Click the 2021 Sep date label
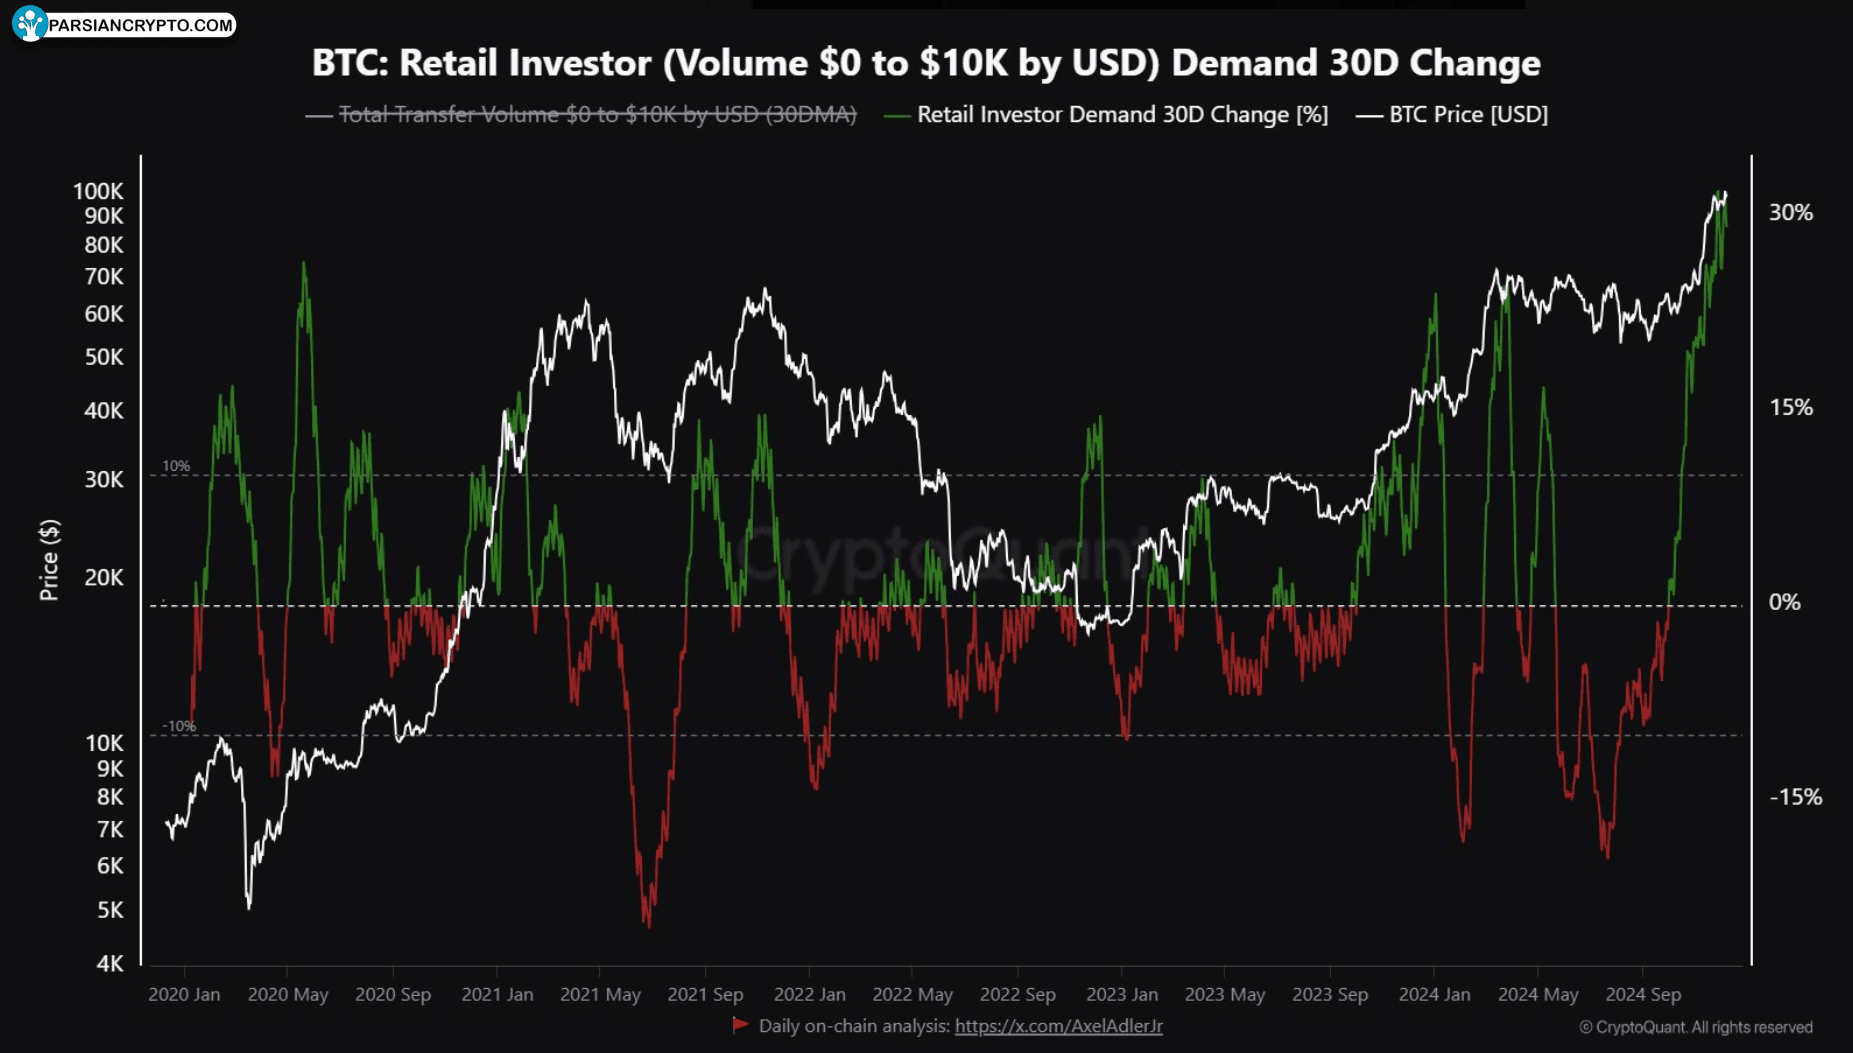 [705, 995]
